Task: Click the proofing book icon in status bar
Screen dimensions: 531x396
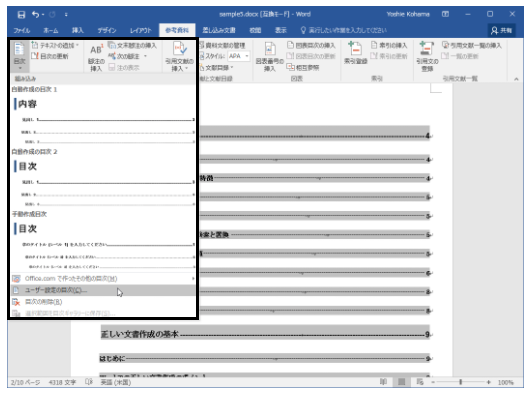Action: click(89, 382)
